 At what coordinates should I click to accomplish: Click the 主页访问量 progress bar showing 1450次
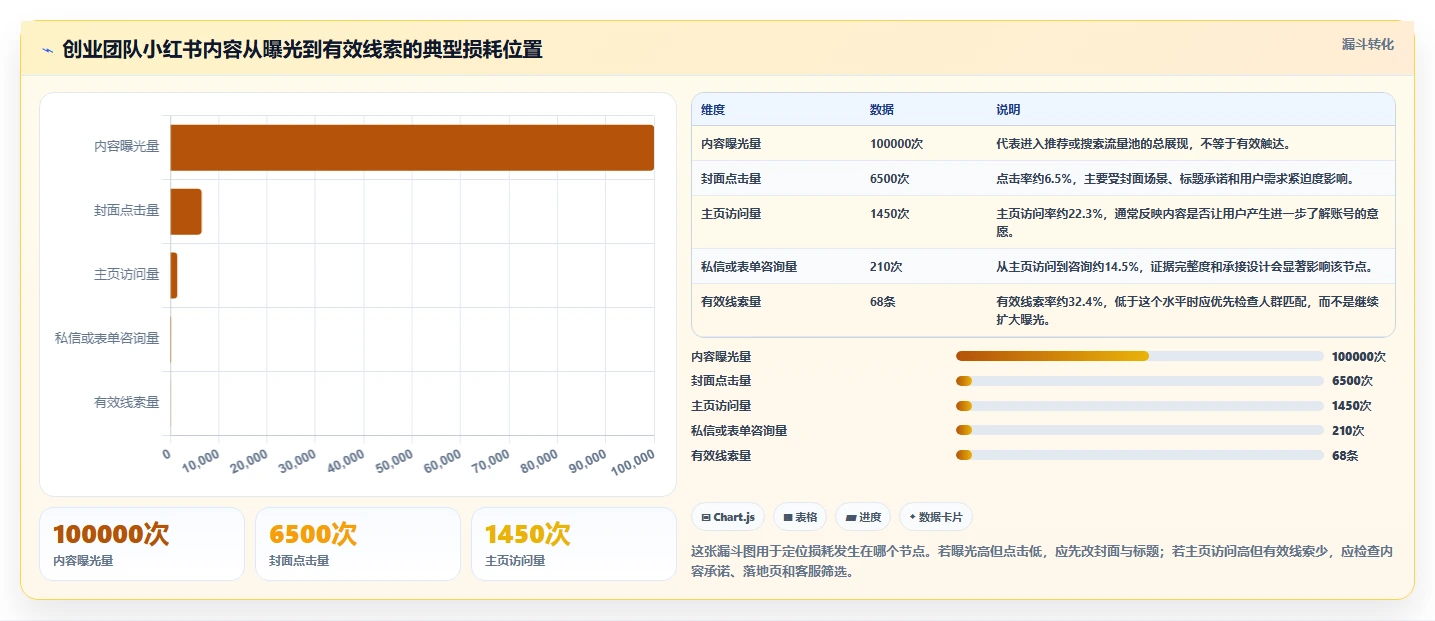[1140, 406]
